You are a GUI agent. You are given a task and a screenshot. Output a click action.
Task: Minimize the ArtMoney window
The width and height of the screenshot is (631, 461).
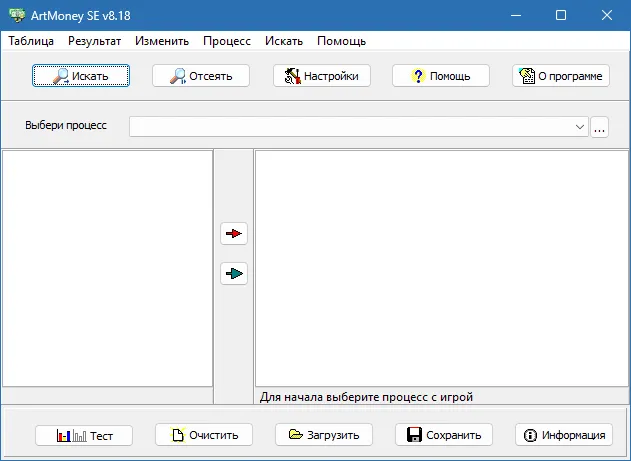[x=516, y=15]
